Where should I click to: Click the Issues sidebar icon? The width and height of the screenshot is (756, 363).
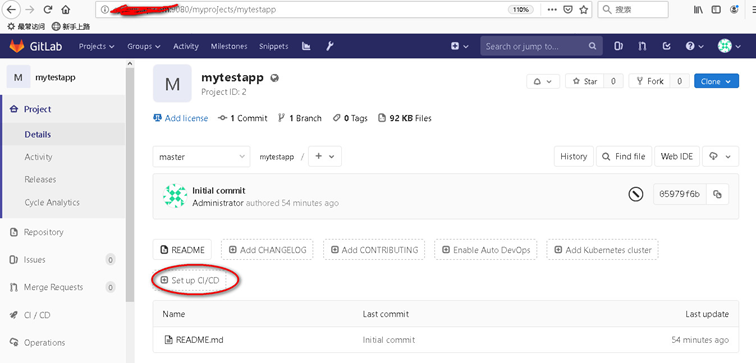click(14, 260)
